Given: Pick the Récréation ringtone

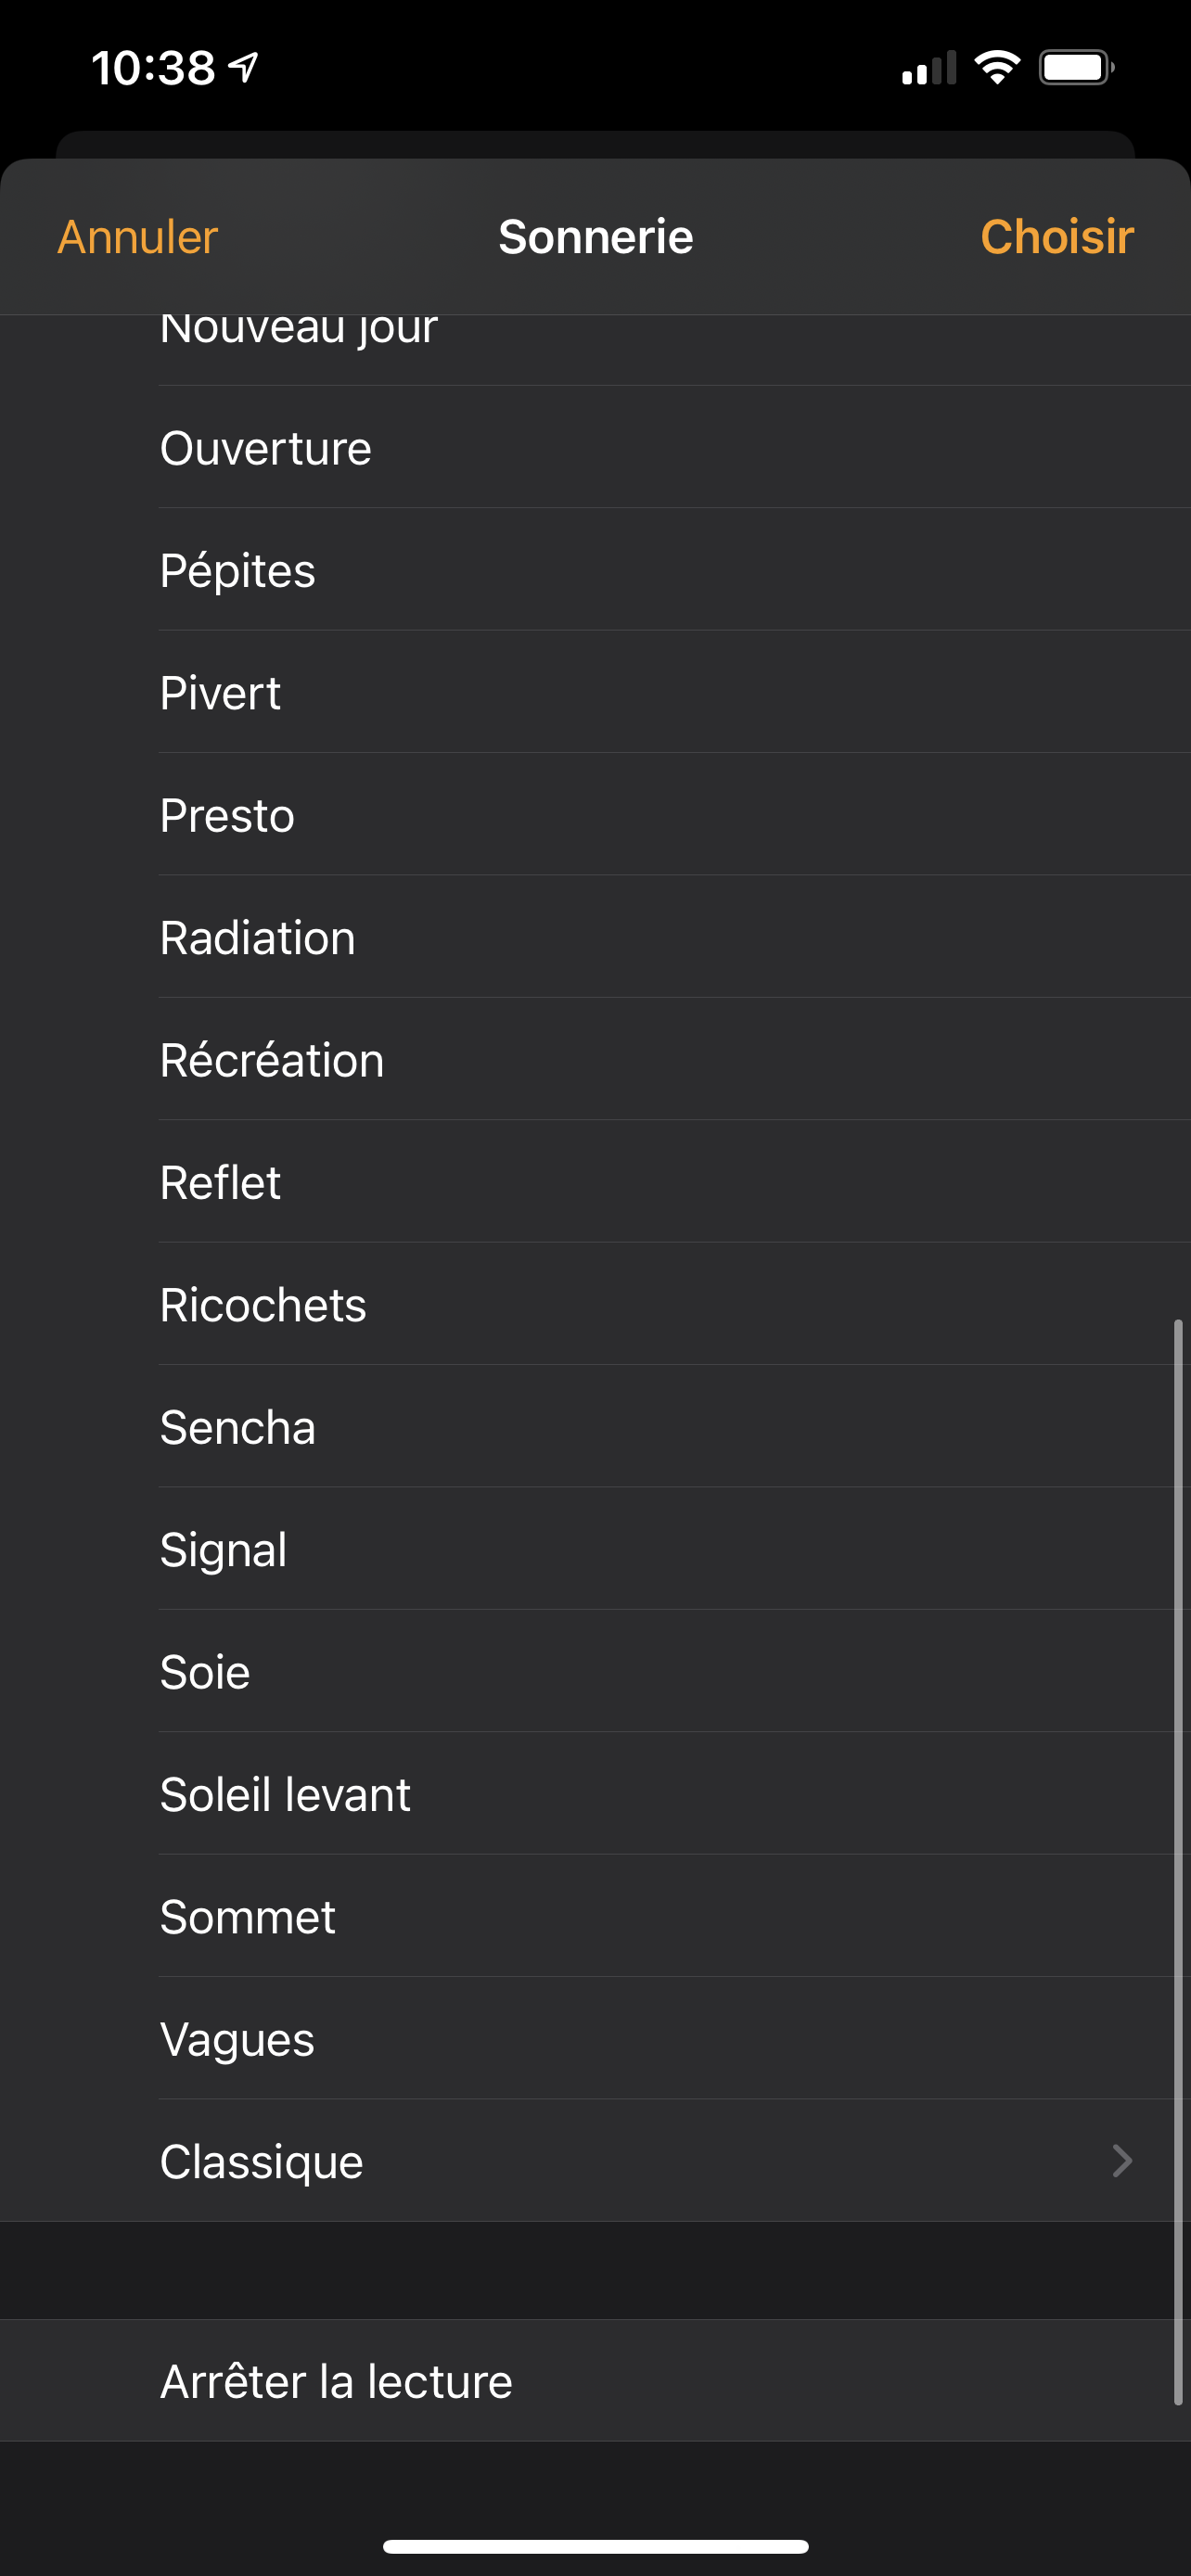Looking at the screenshot, I should click(x=272, y=1060).
